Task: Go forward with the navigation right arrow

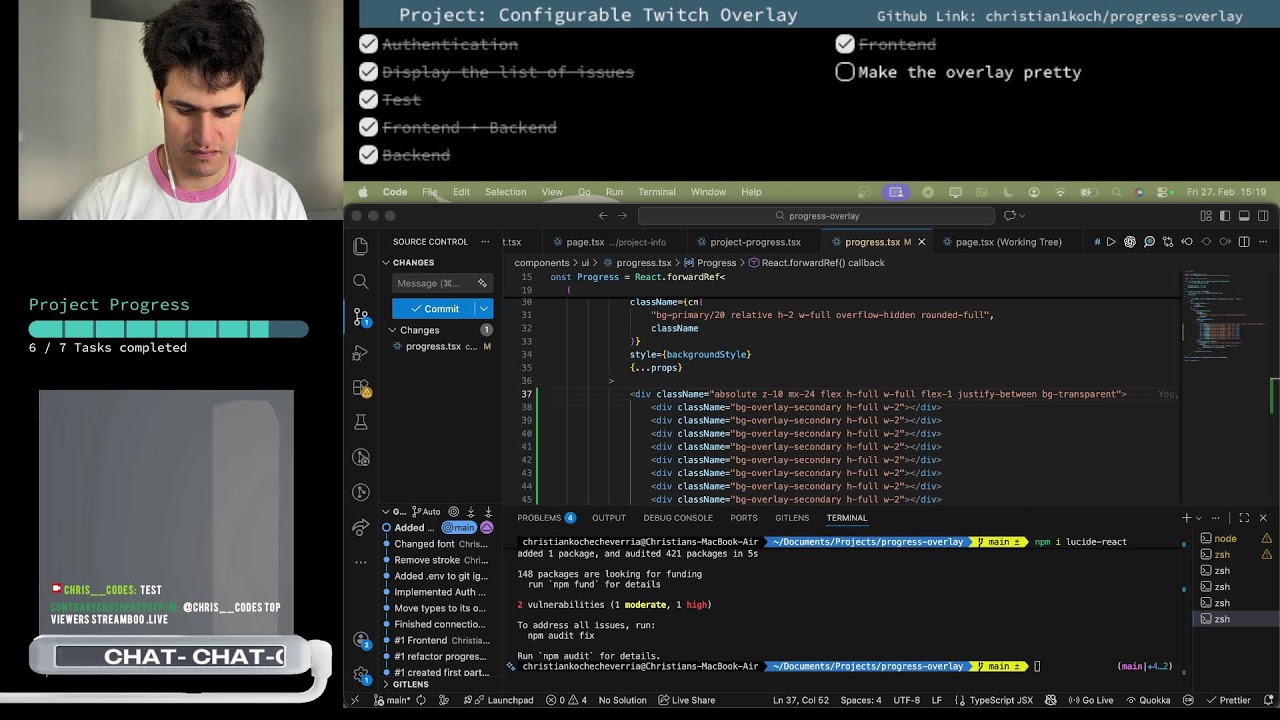Action: click(622, 216)
